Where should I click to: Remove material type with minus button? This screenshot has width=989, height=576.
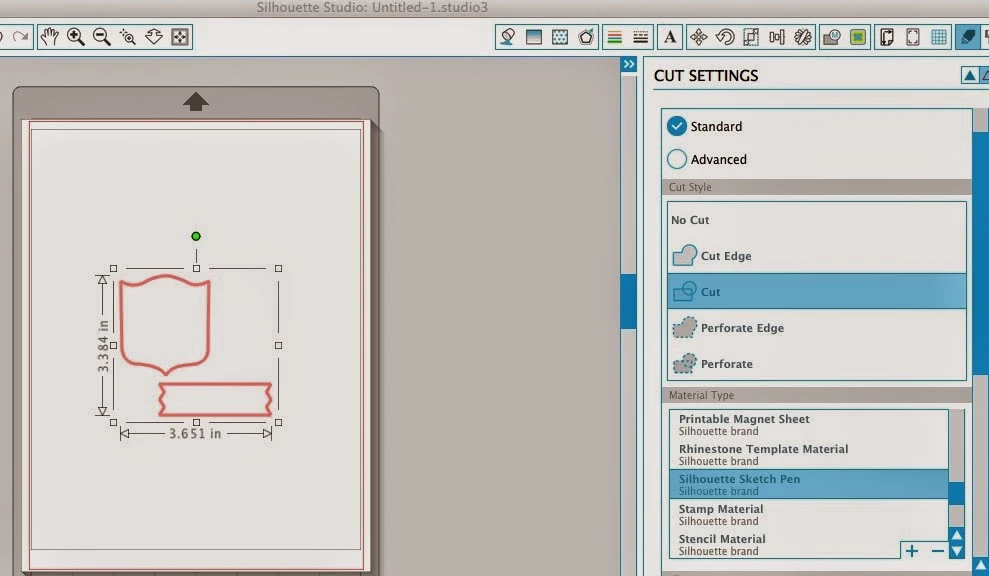938,551
